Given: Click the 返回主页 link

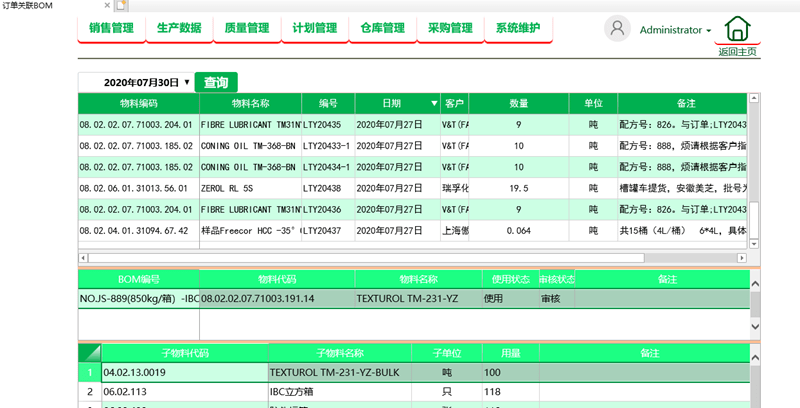Looking at the screenshot, I should [737, 52].
